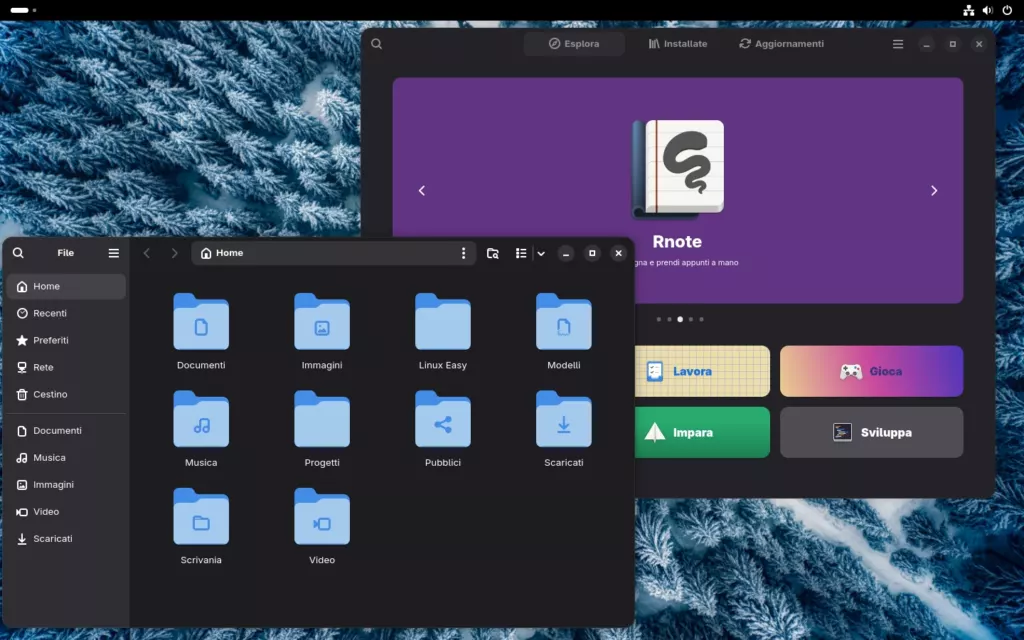Open the Sviluppa category
Image resolution: width=1024 pixels, height=640 pixels.
(x=871, y=432)
